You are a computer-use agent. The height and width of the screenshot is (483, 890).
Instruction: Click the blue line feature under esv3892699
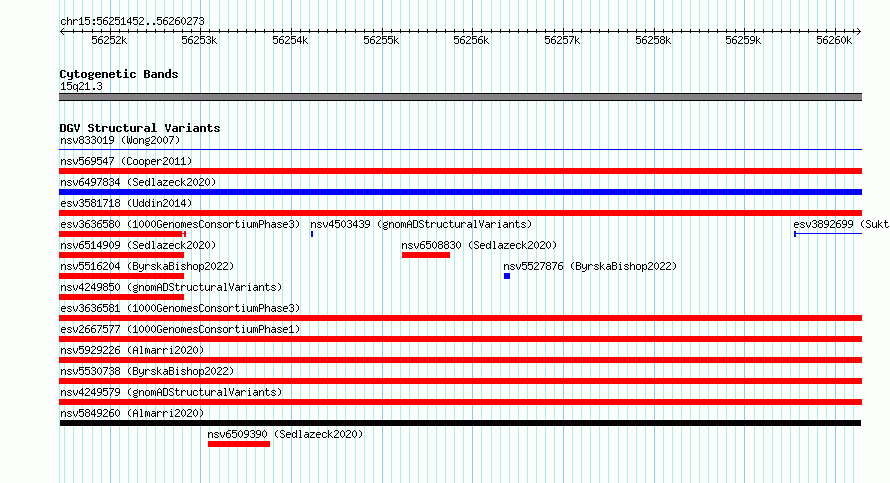coord(828,234)
